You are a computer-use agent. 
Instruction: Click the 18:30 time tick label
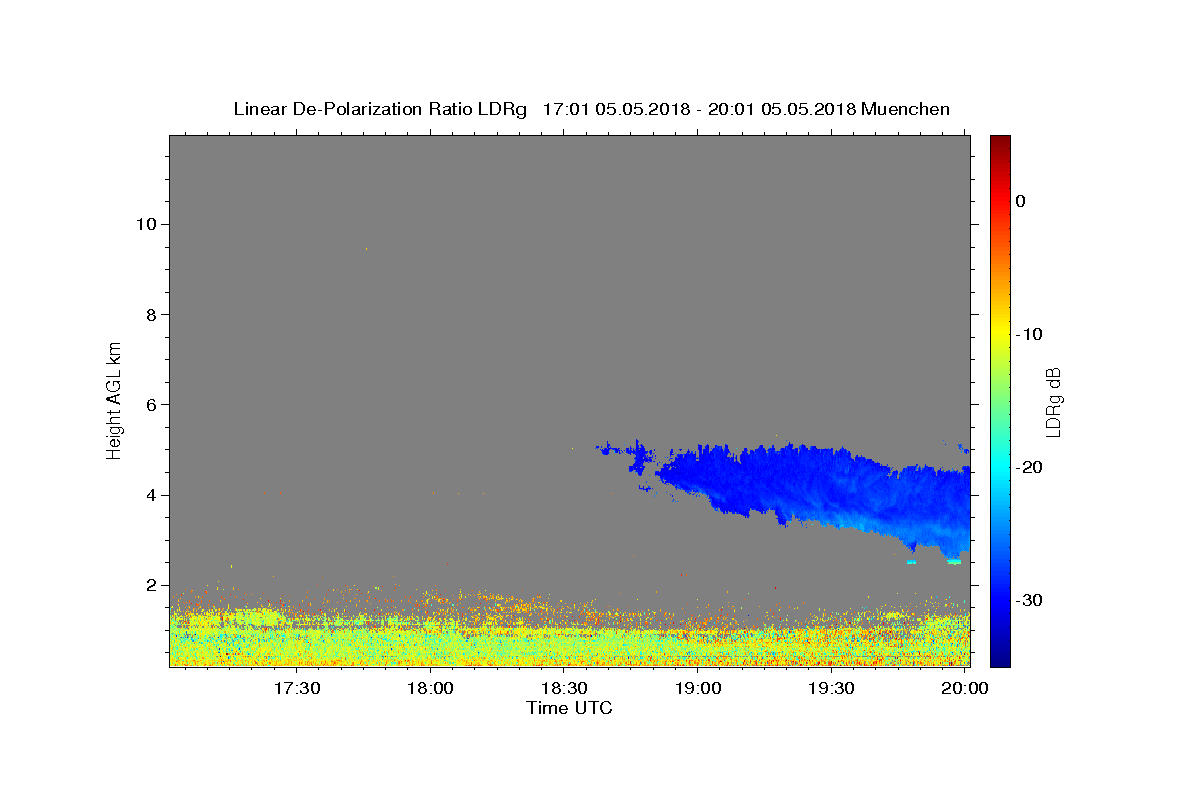[564, 689]
